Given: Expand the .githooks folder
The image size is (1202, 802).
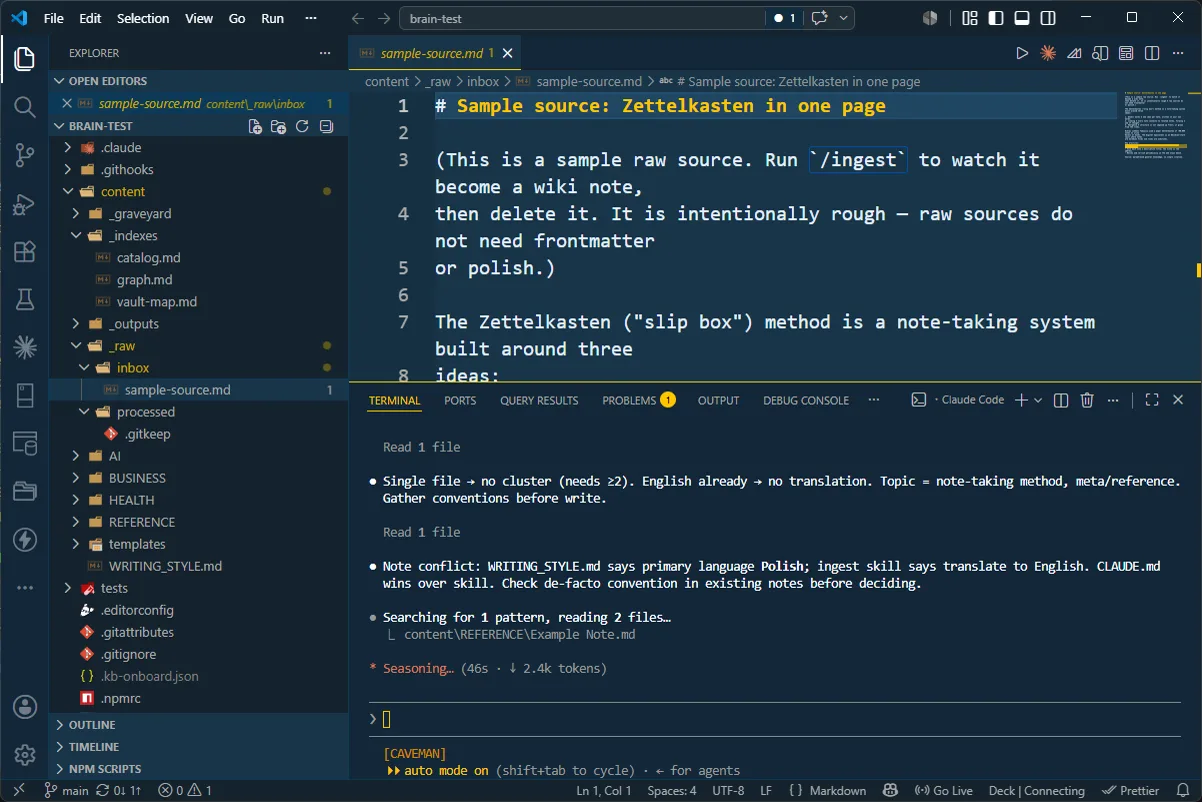Looking at the screenshot, I should click(x=68, y=170).
